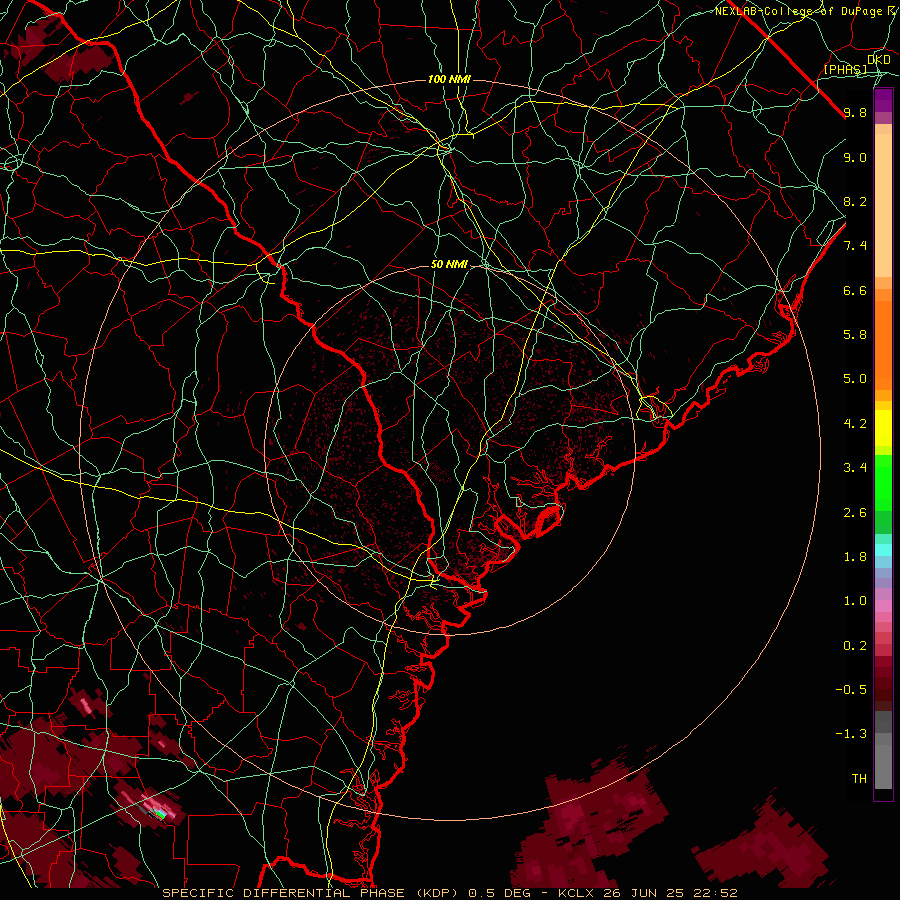Click the 6.6 value on the color scale

coord(855,290)
